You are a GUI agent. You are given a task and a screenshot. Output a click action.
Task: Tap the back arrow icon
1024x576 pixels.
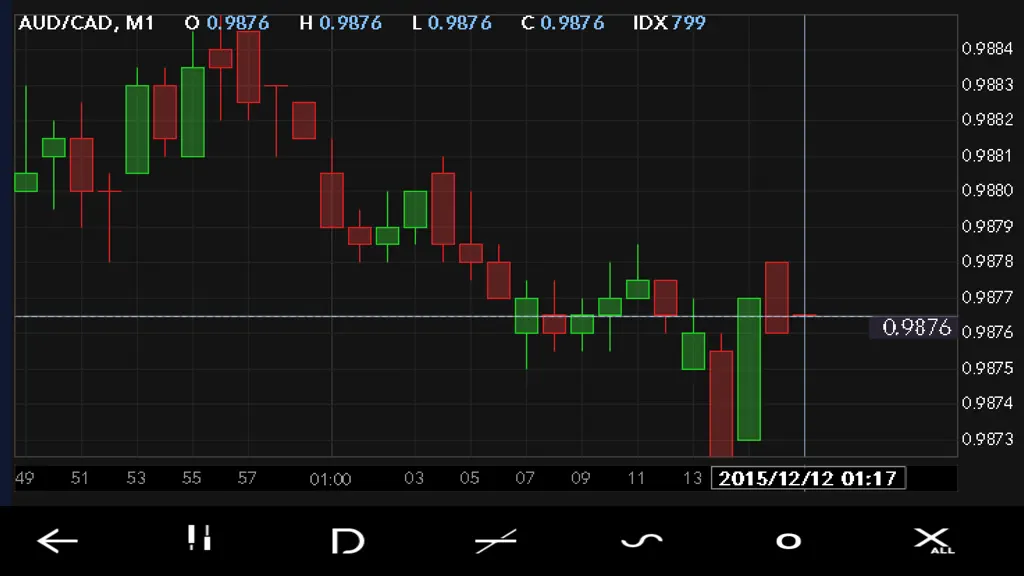tap(57, 541)
